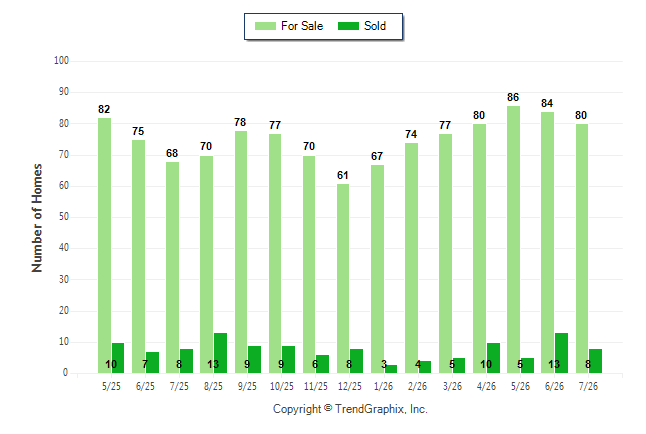The height and width of the screenshot is (434, 646).
Task: Click the 4/26 Sold bar showing 10
Action: click(493, 358)
